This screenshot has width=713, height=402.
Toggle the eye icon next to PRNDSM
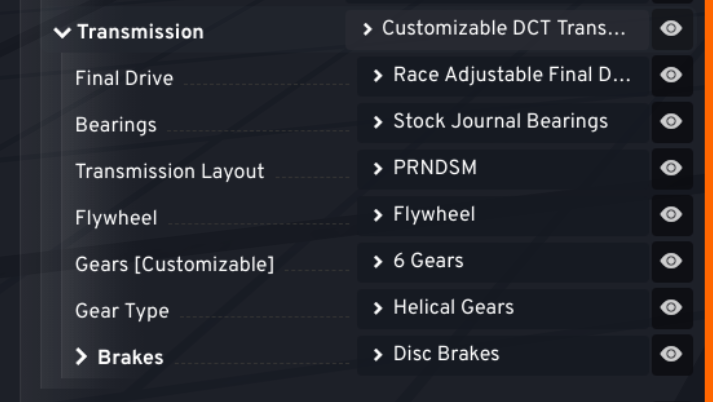pos(672,168)
